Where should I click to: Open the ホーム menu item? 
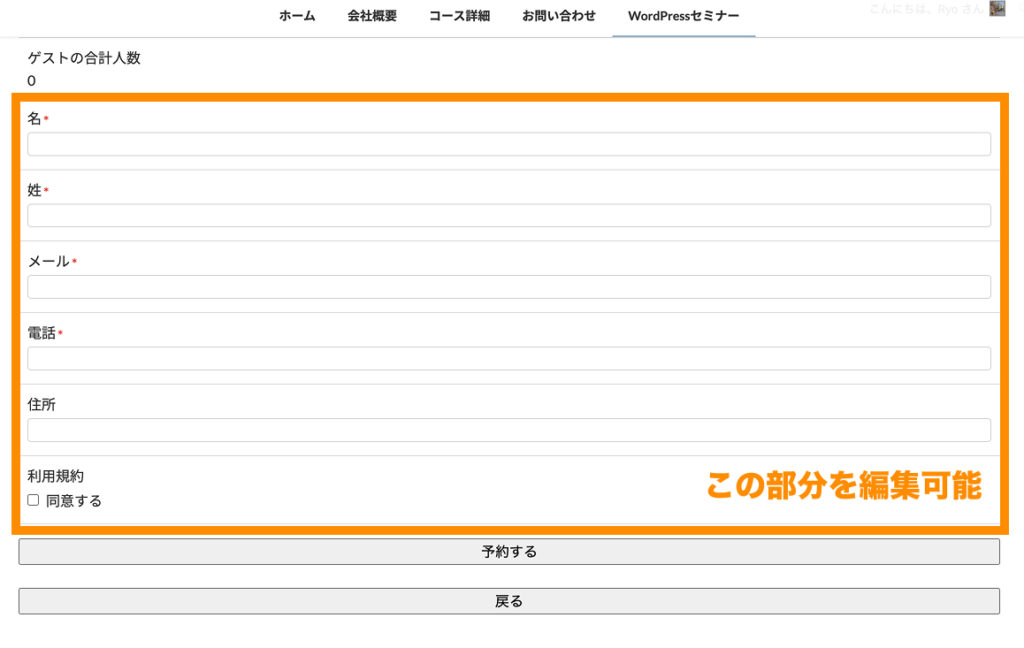point(297,16)
